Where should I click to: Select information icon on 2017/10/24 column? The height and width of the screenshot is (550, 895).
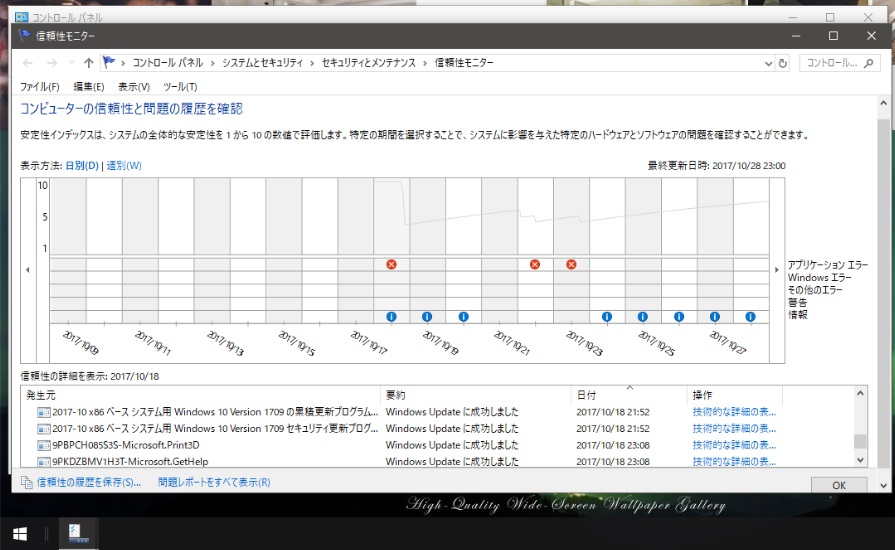pyautogui.click(x=607, y=317)
